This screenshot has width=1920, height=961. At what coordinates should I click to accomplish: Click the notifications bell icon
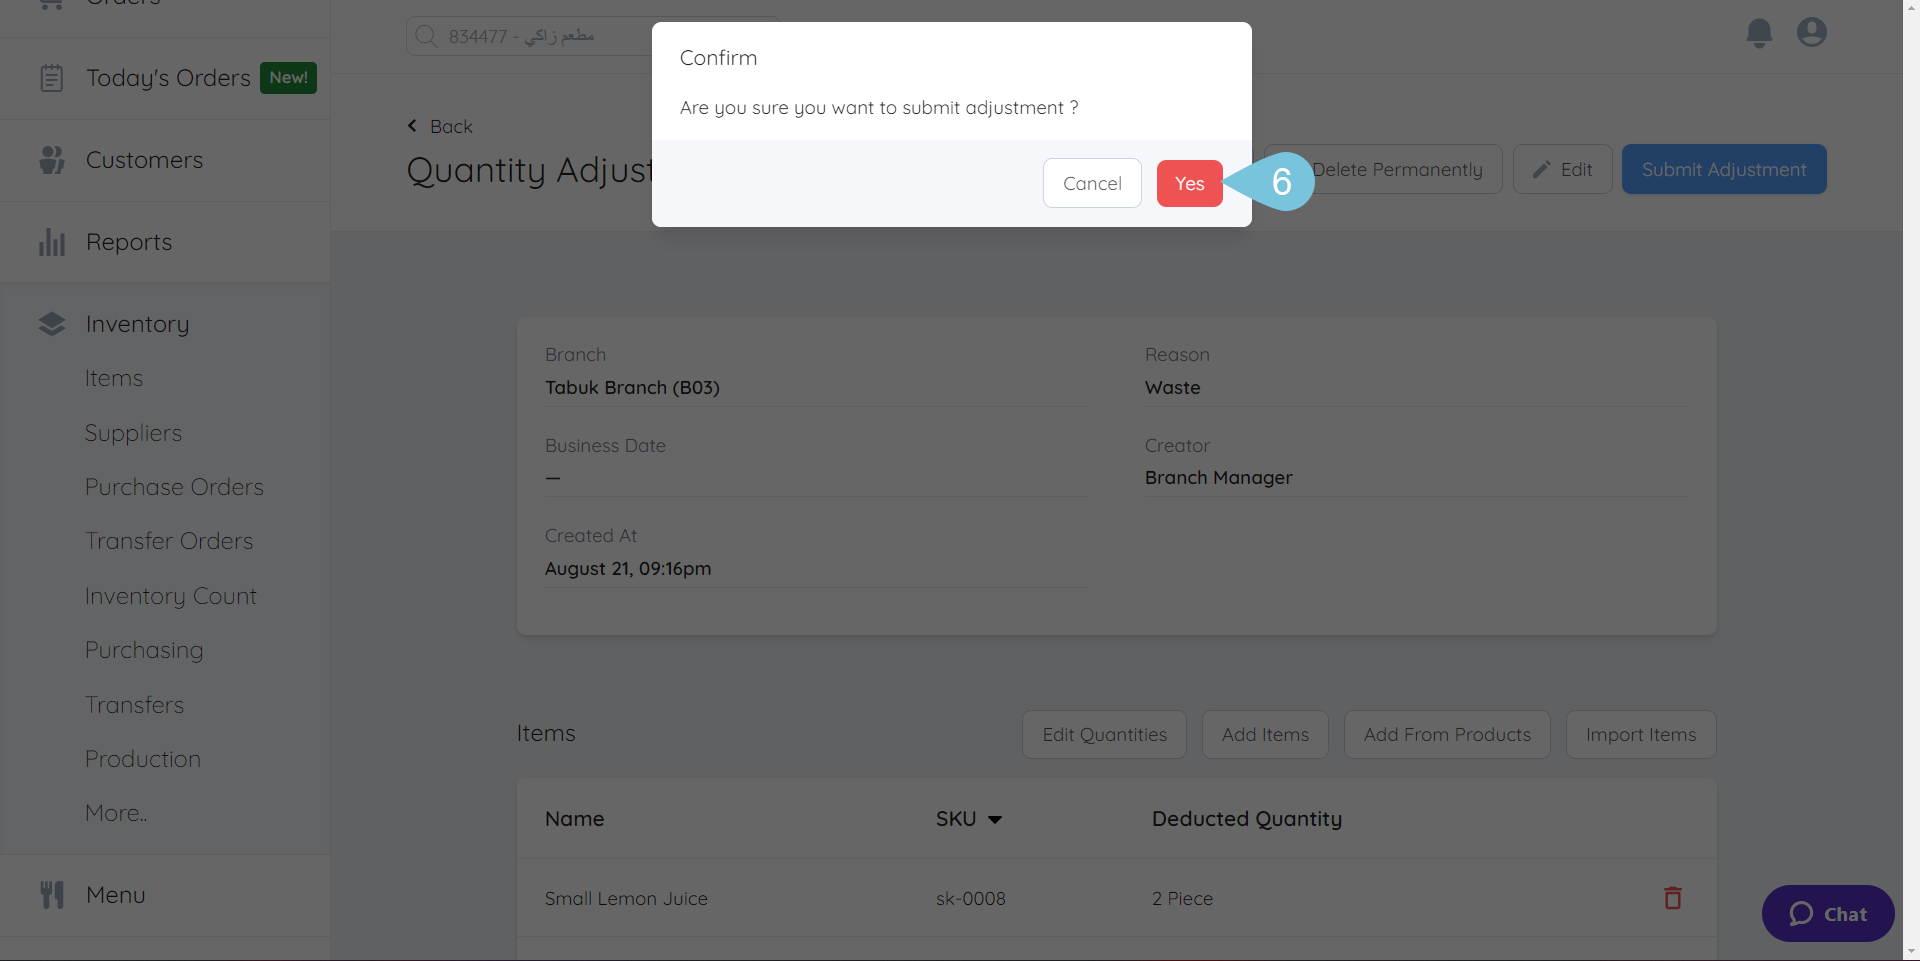[1759, 33]
